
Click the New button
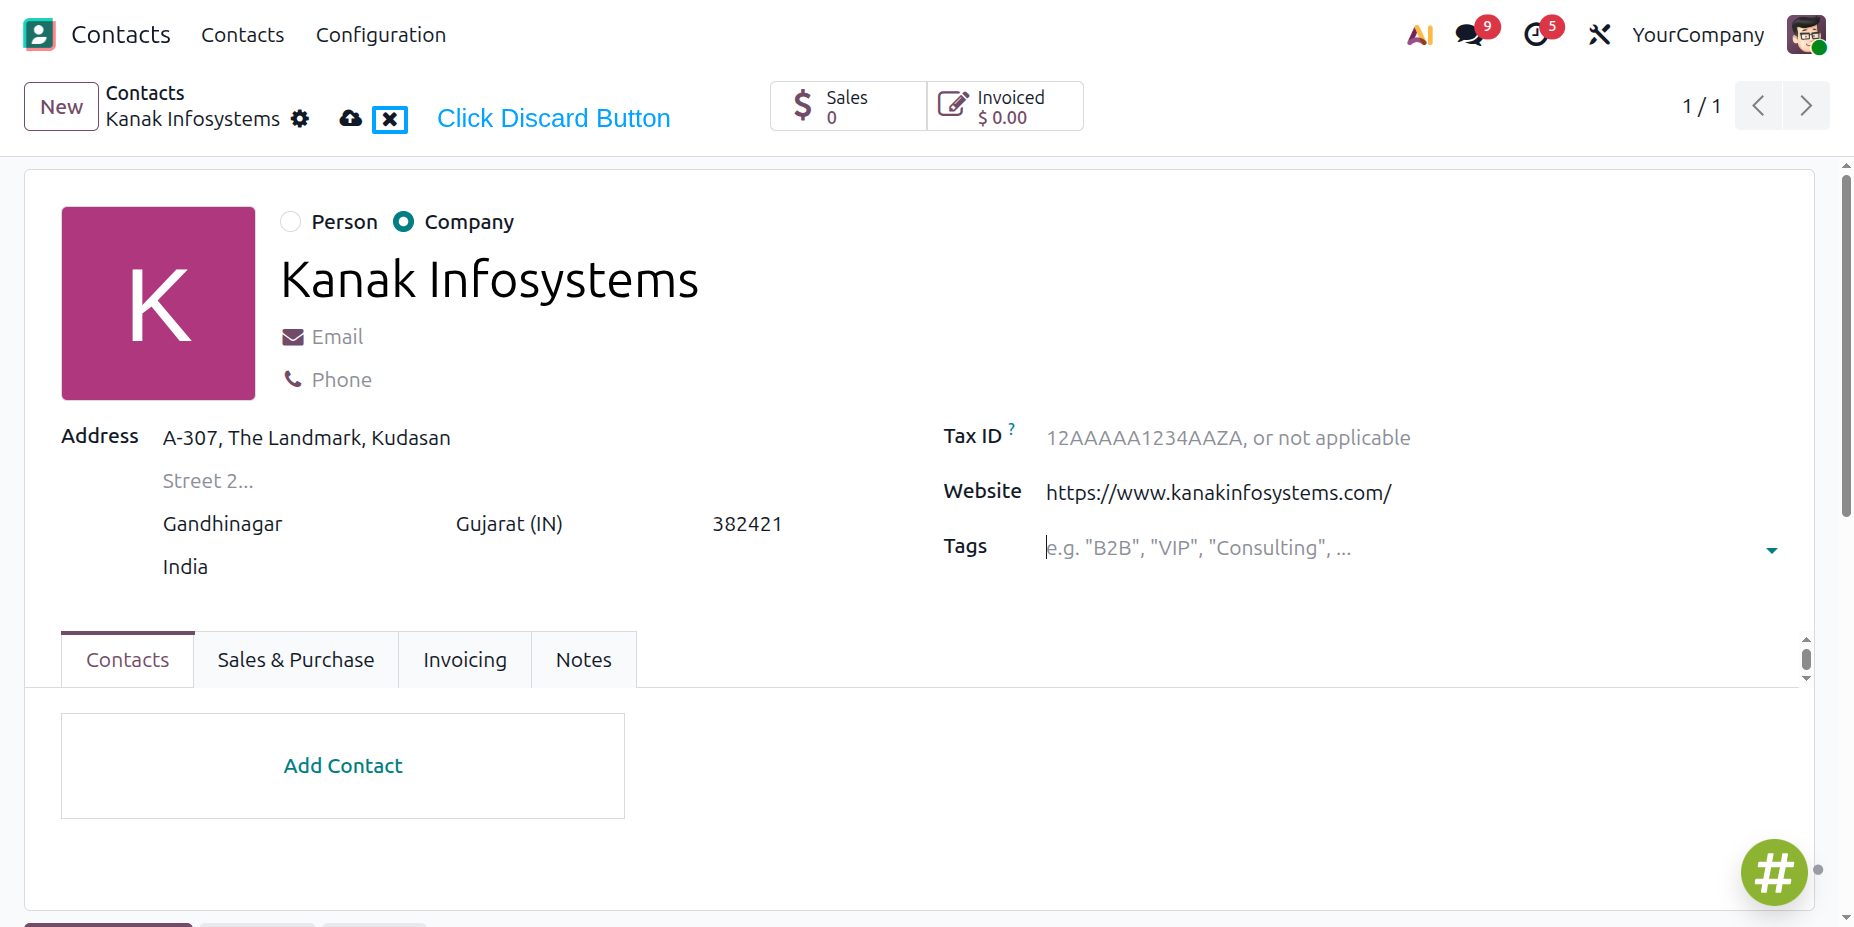(61, 107)
